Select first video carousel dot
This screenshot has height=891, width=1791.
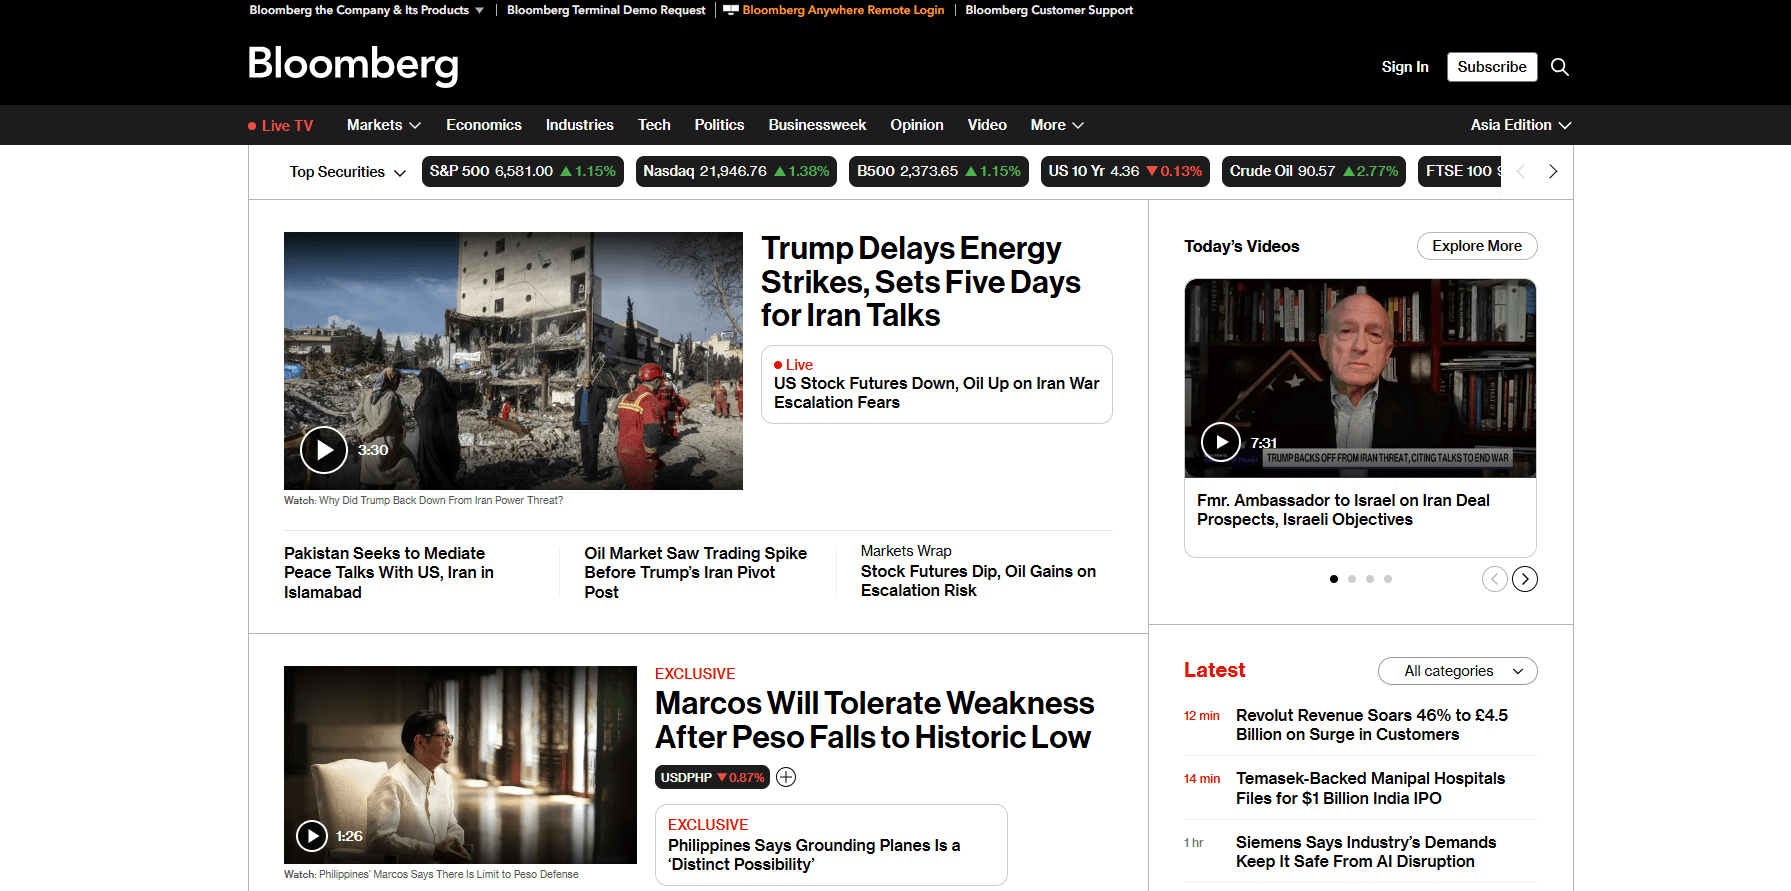pyautogui.click(x=1334, y=579)
